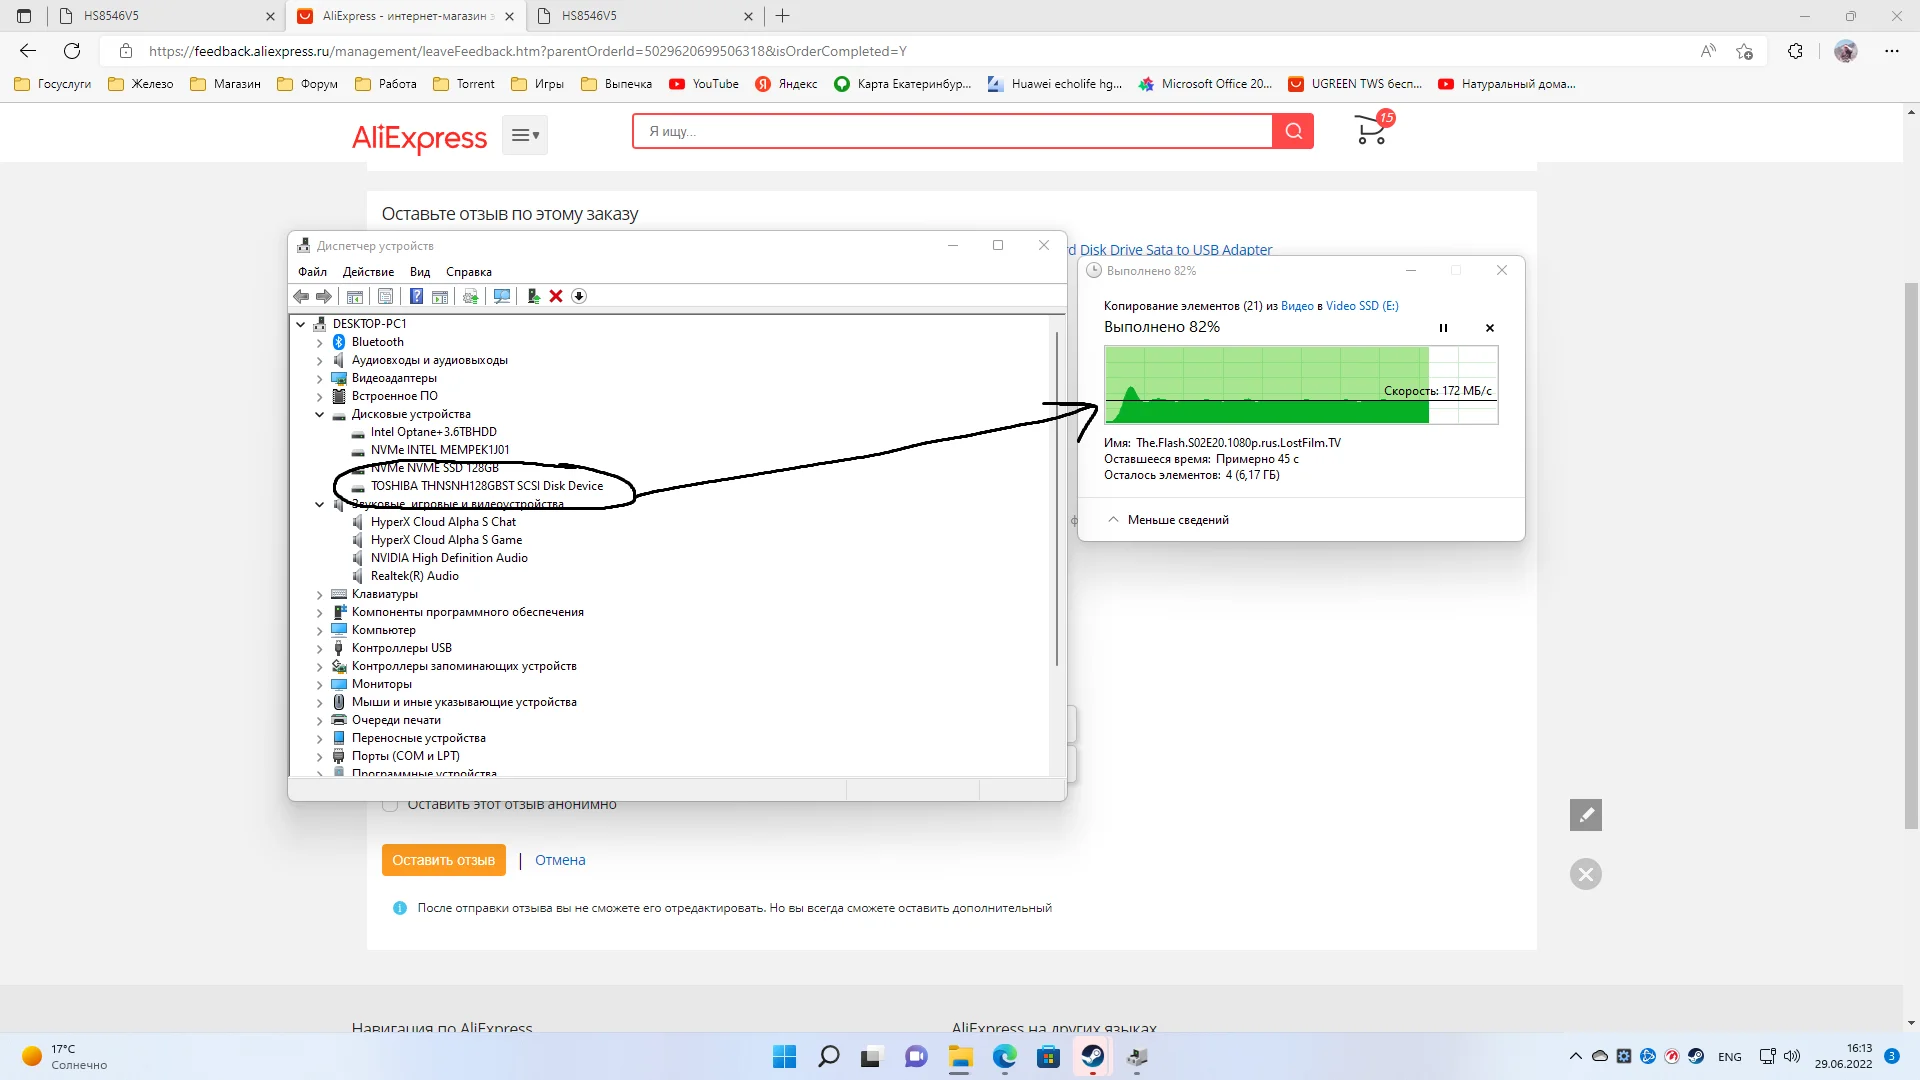Viewport: 1920px width, 1080px height.
Task: Expand the Bluetooth device category
Action: click(x=320, y=342)
